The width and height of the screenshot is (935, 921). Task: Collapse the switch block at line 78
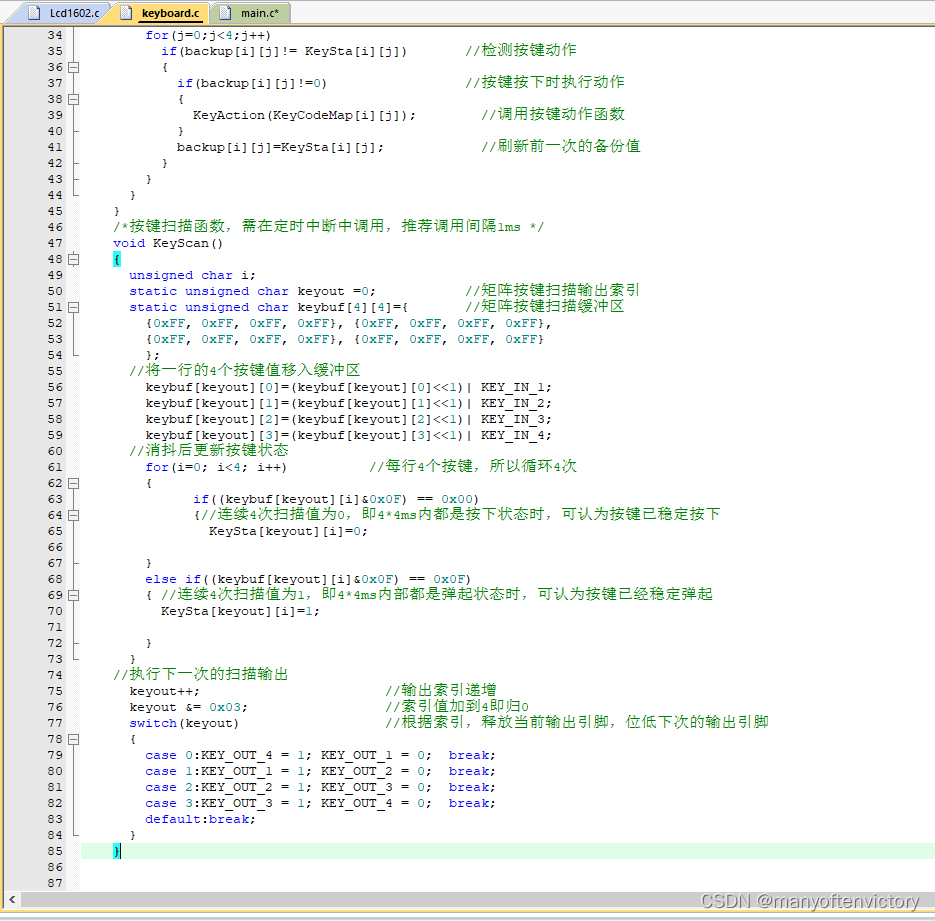73,739
